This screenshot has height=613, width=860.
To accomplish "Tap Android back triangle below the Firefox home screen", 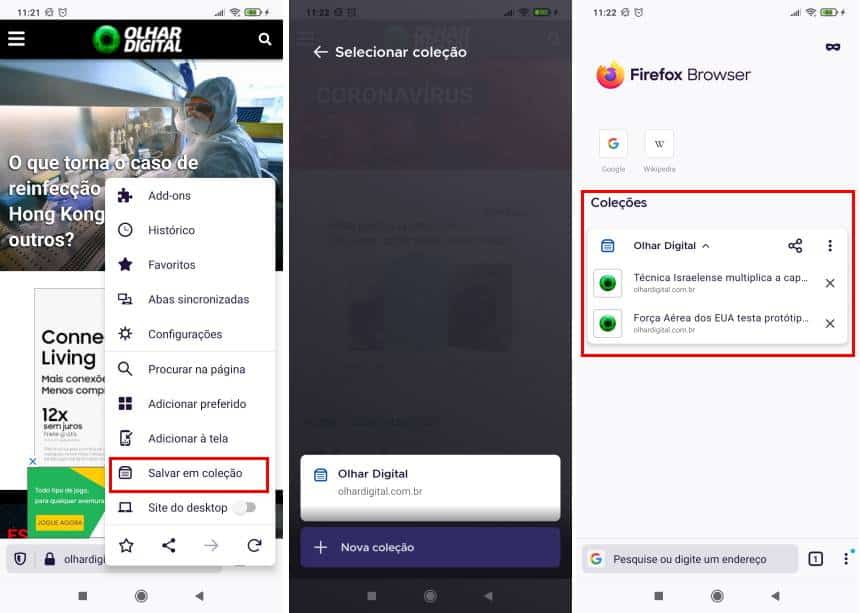I will pos(775,595).
